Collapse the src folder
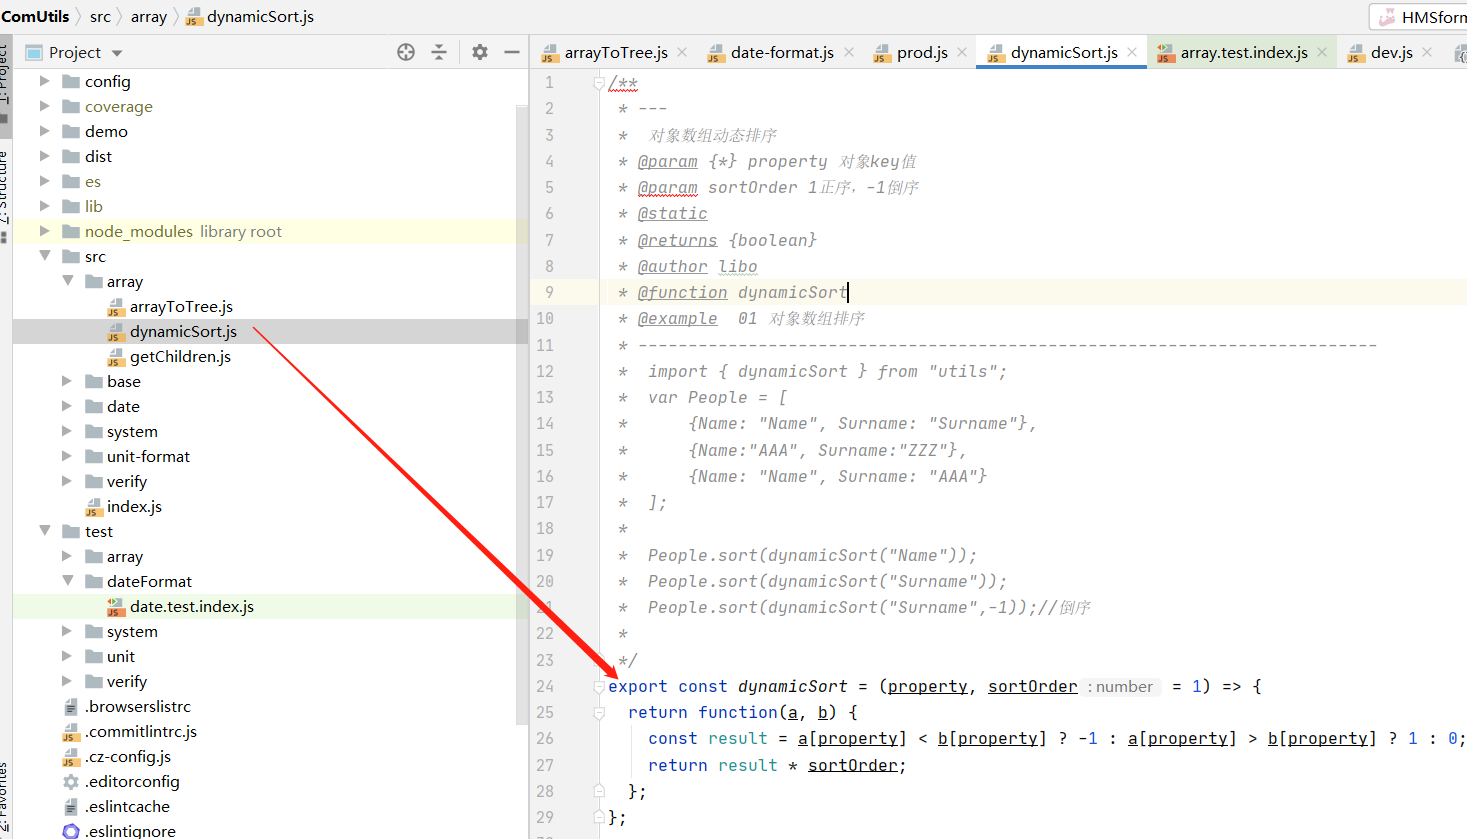This screenshot has width=1467, height=839. point(44,256)
